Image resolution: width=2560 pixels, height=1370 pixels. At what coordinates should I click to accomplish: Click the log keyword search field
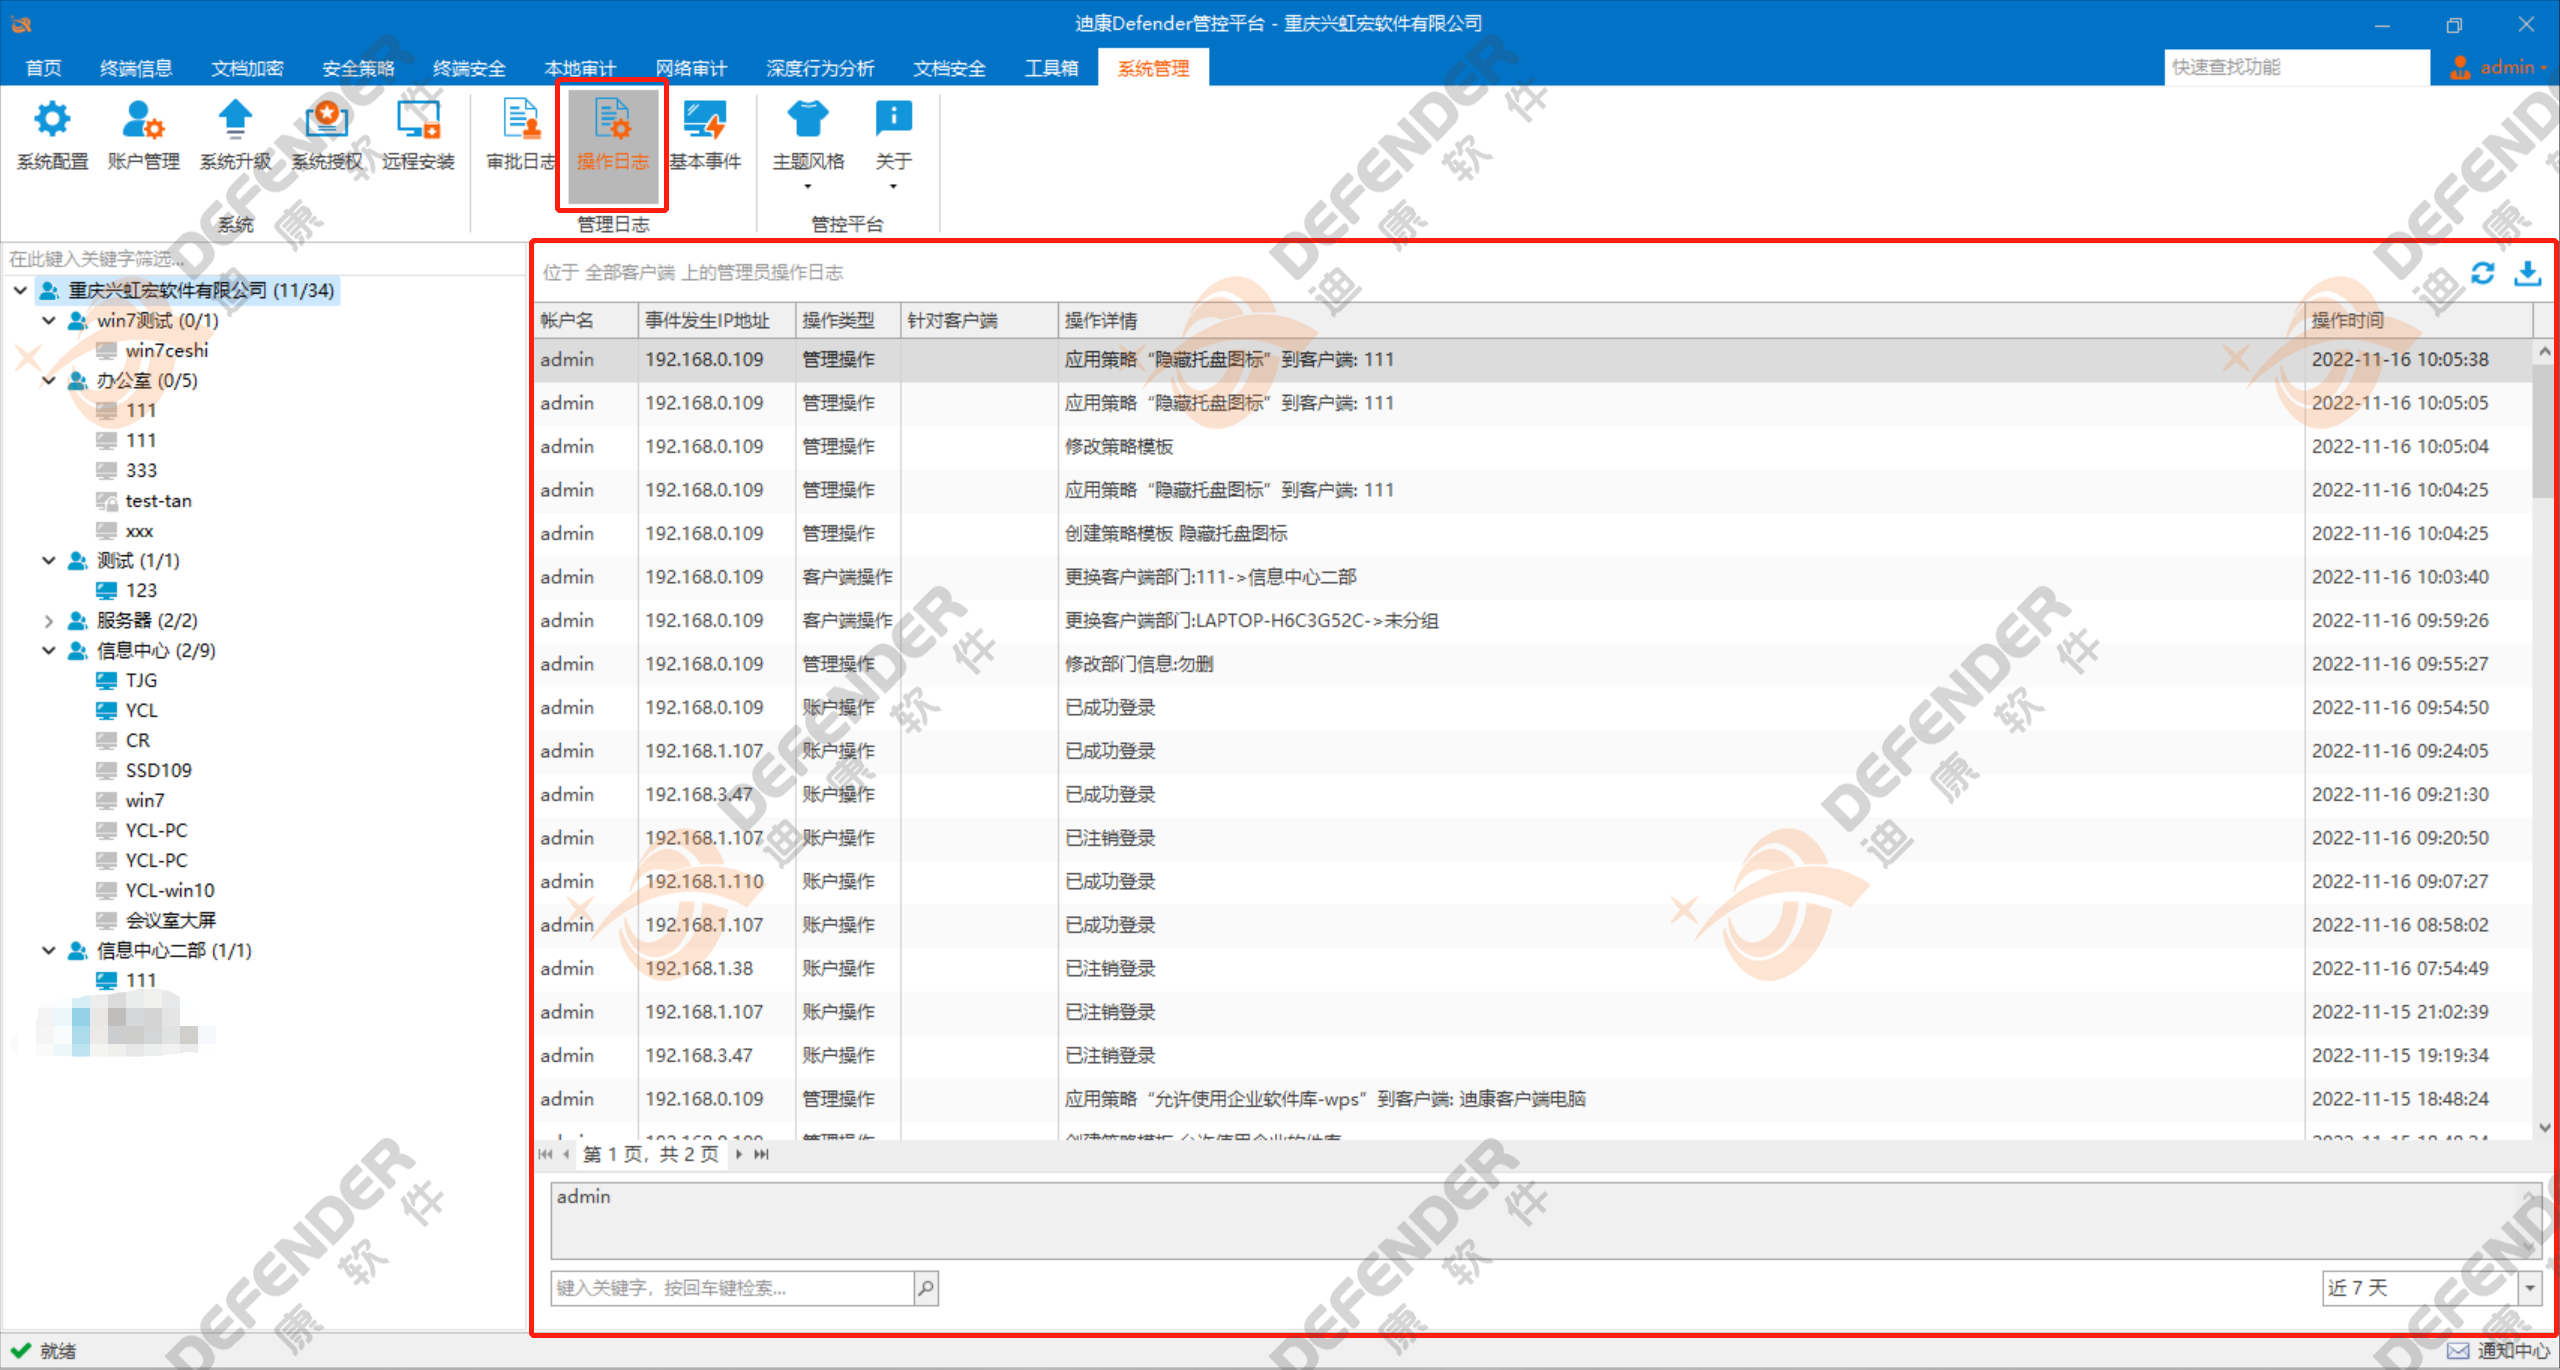[732, 1288]
